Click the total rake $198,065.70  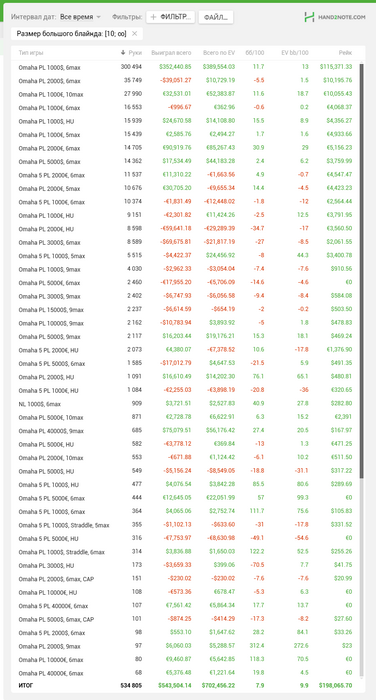tap(335, 685)
